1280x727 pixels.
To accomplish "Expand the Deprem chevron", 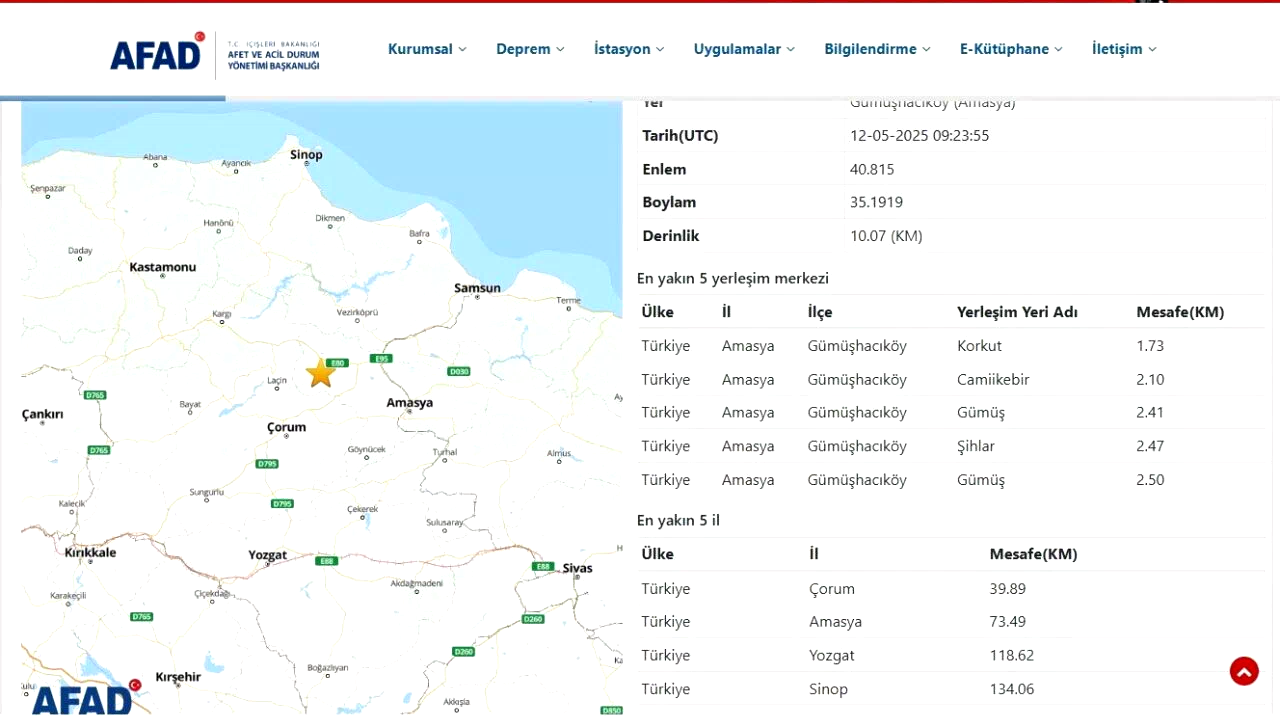I will click(560, 49).
